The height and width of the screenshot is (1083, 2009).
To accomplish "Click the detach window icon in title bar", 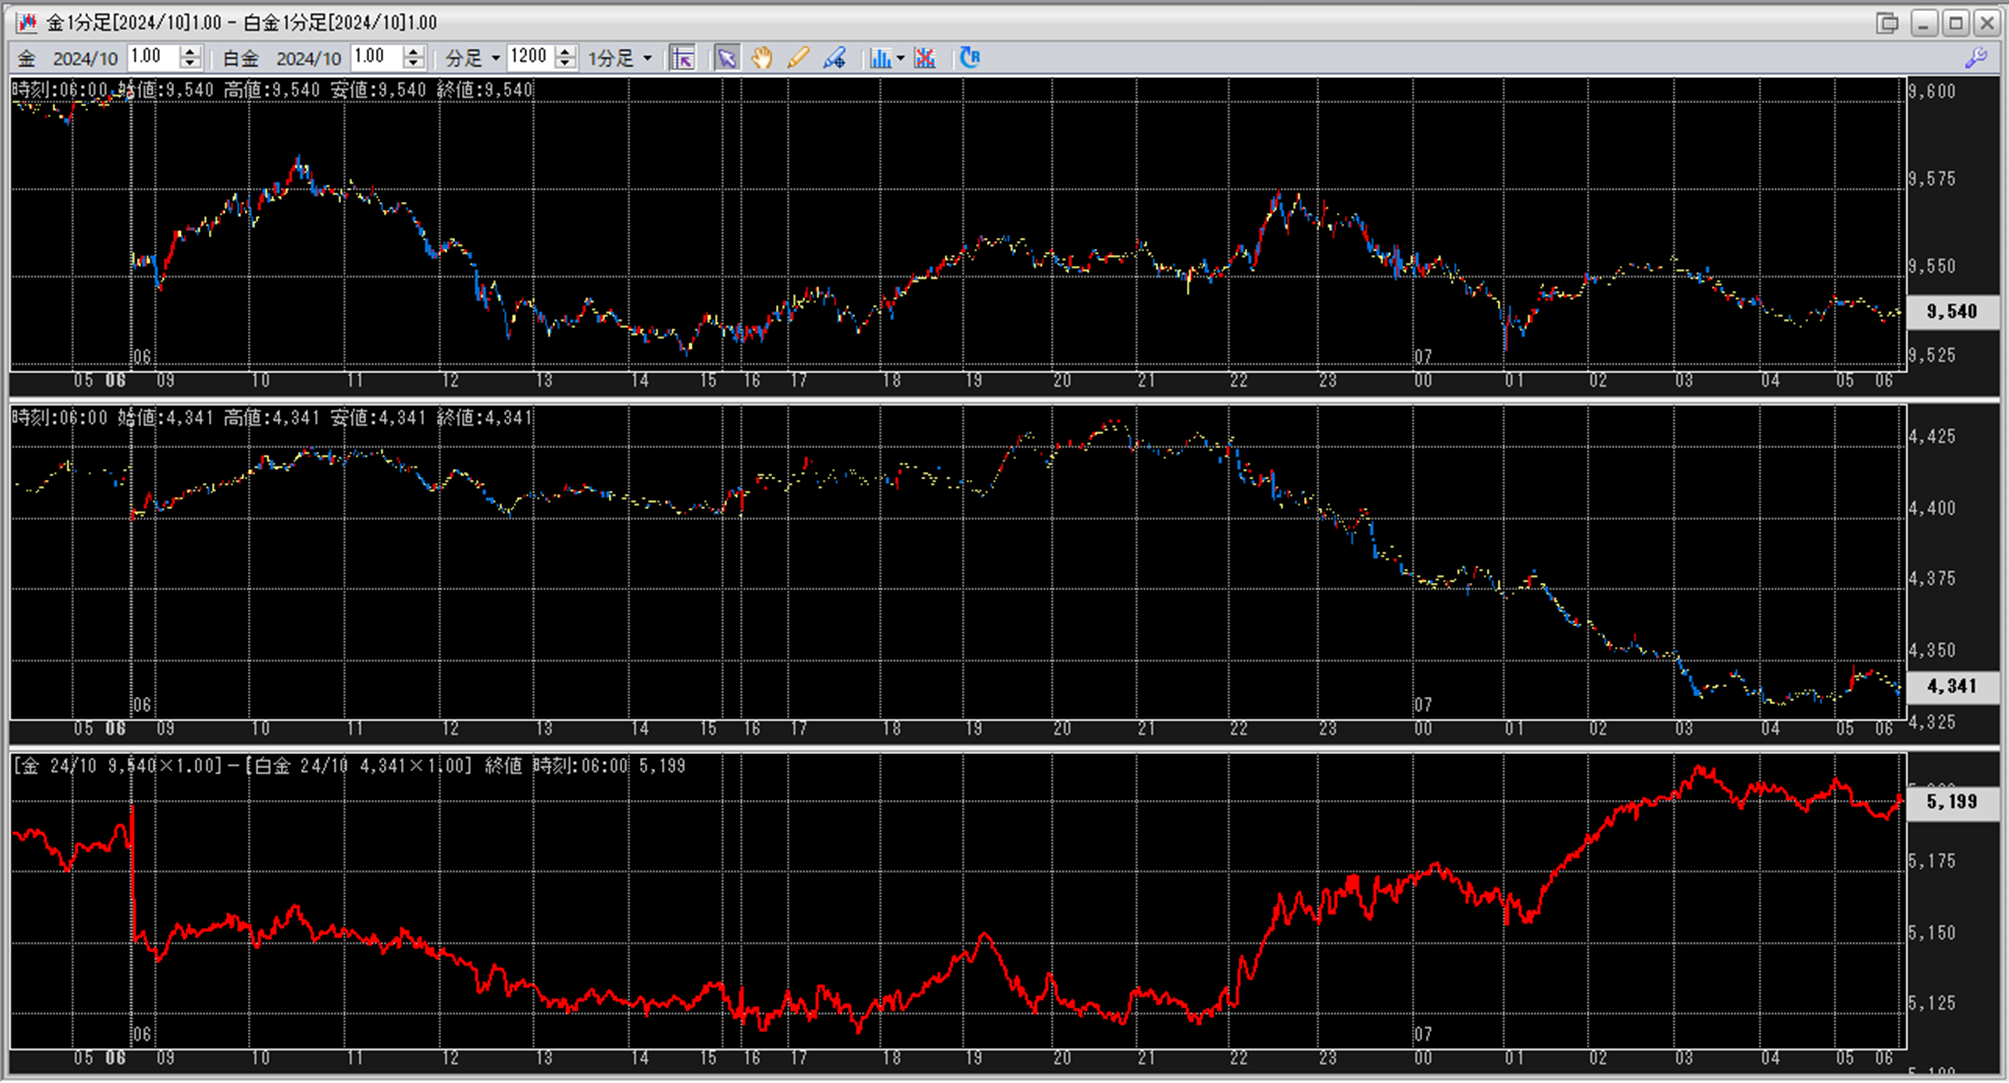I will click(x=1887, y=22).
